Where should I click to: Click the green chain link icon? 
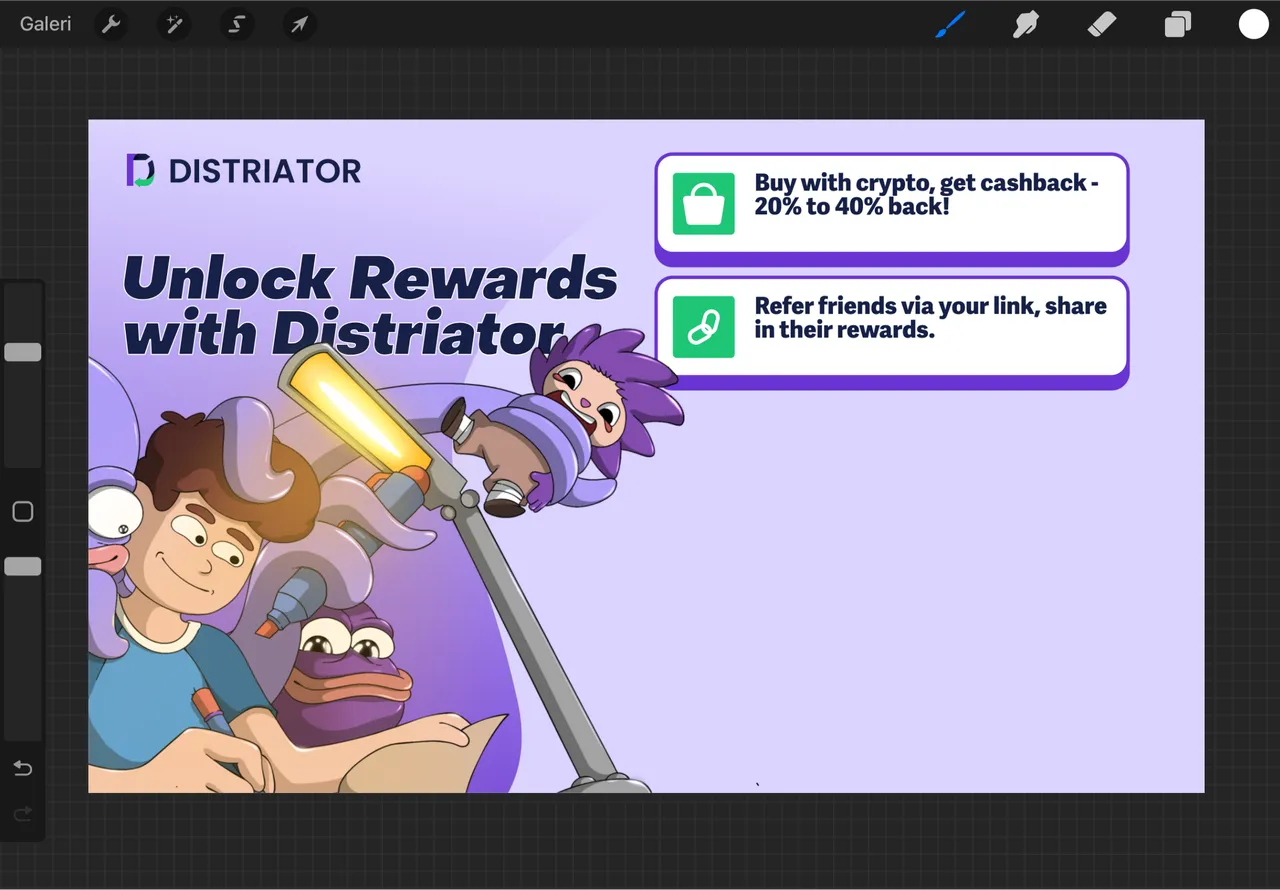pos(704,327)
